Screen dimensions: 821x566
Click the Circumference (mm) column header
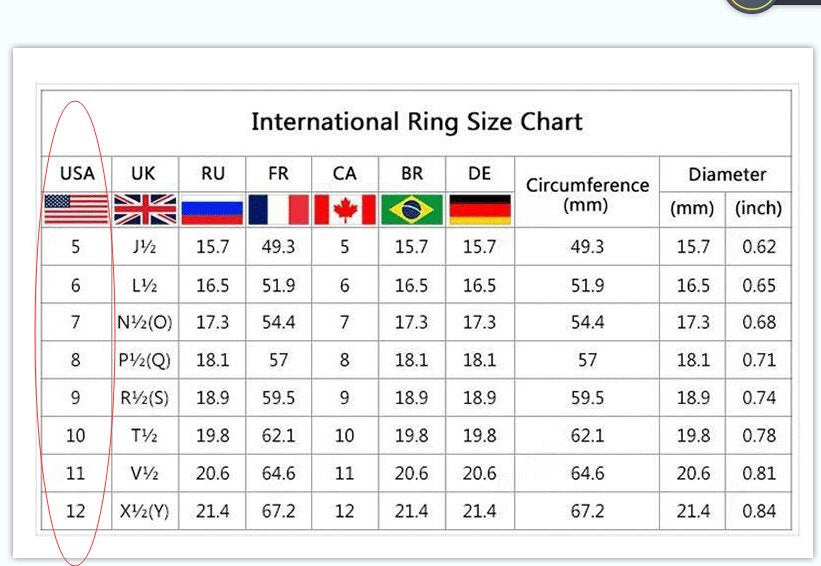pyautogui.click(x=587, y=195)
